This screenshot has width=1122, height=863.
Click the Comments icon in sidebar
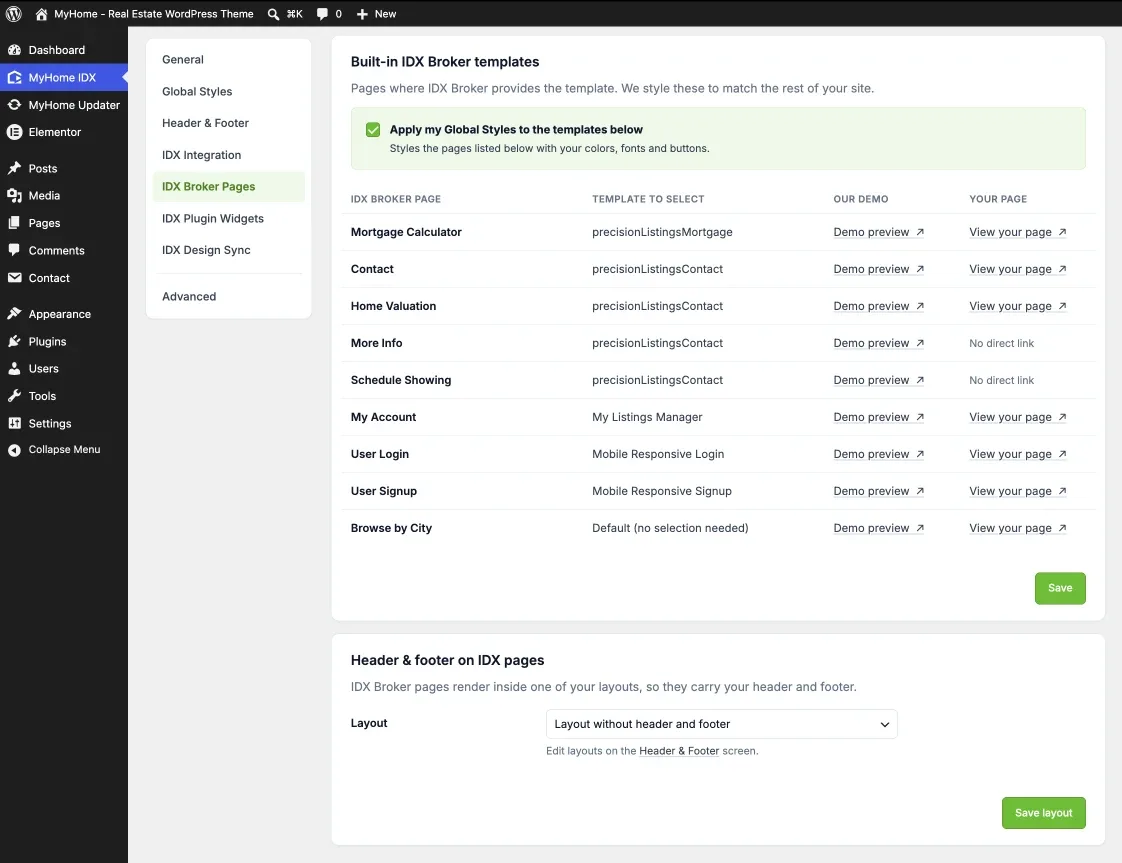[14, 250]
